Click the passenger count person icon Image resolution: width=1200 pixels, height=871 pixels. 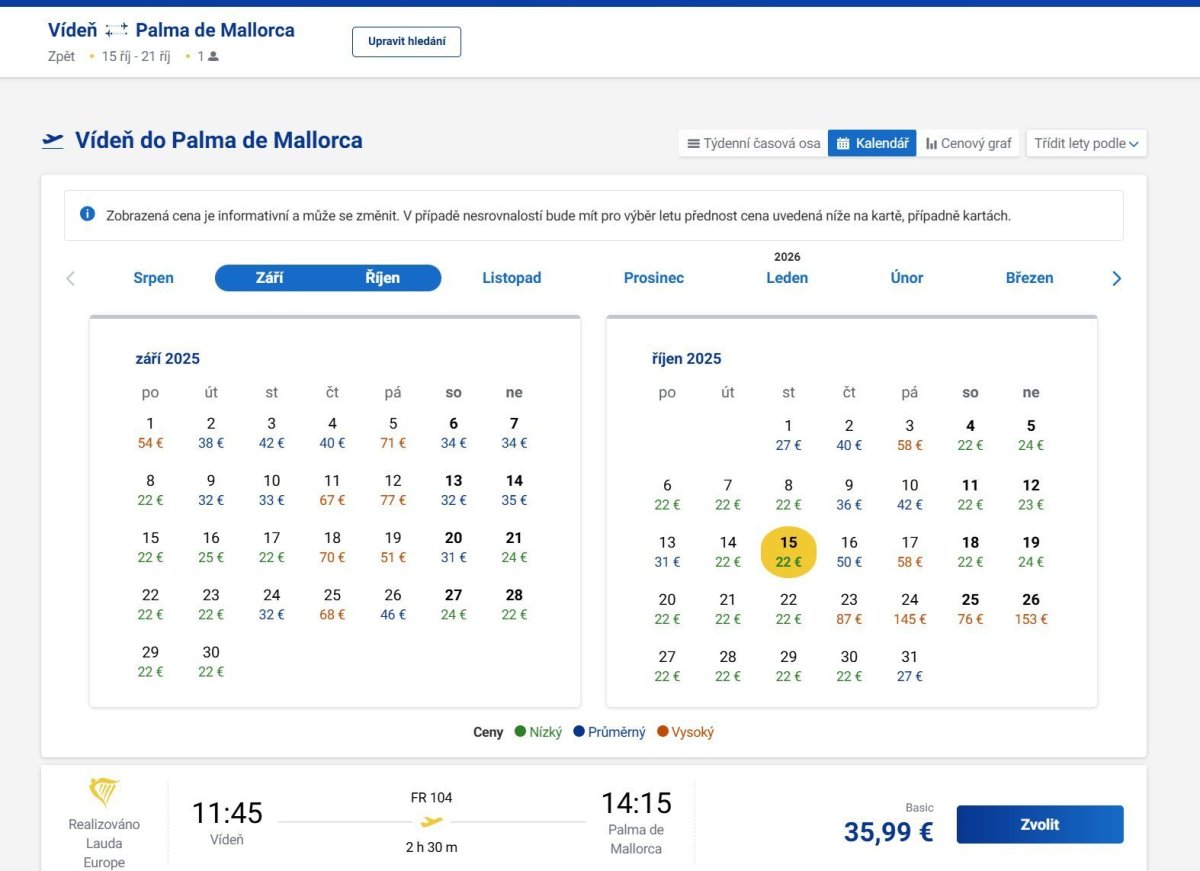(x=213, y=57)
